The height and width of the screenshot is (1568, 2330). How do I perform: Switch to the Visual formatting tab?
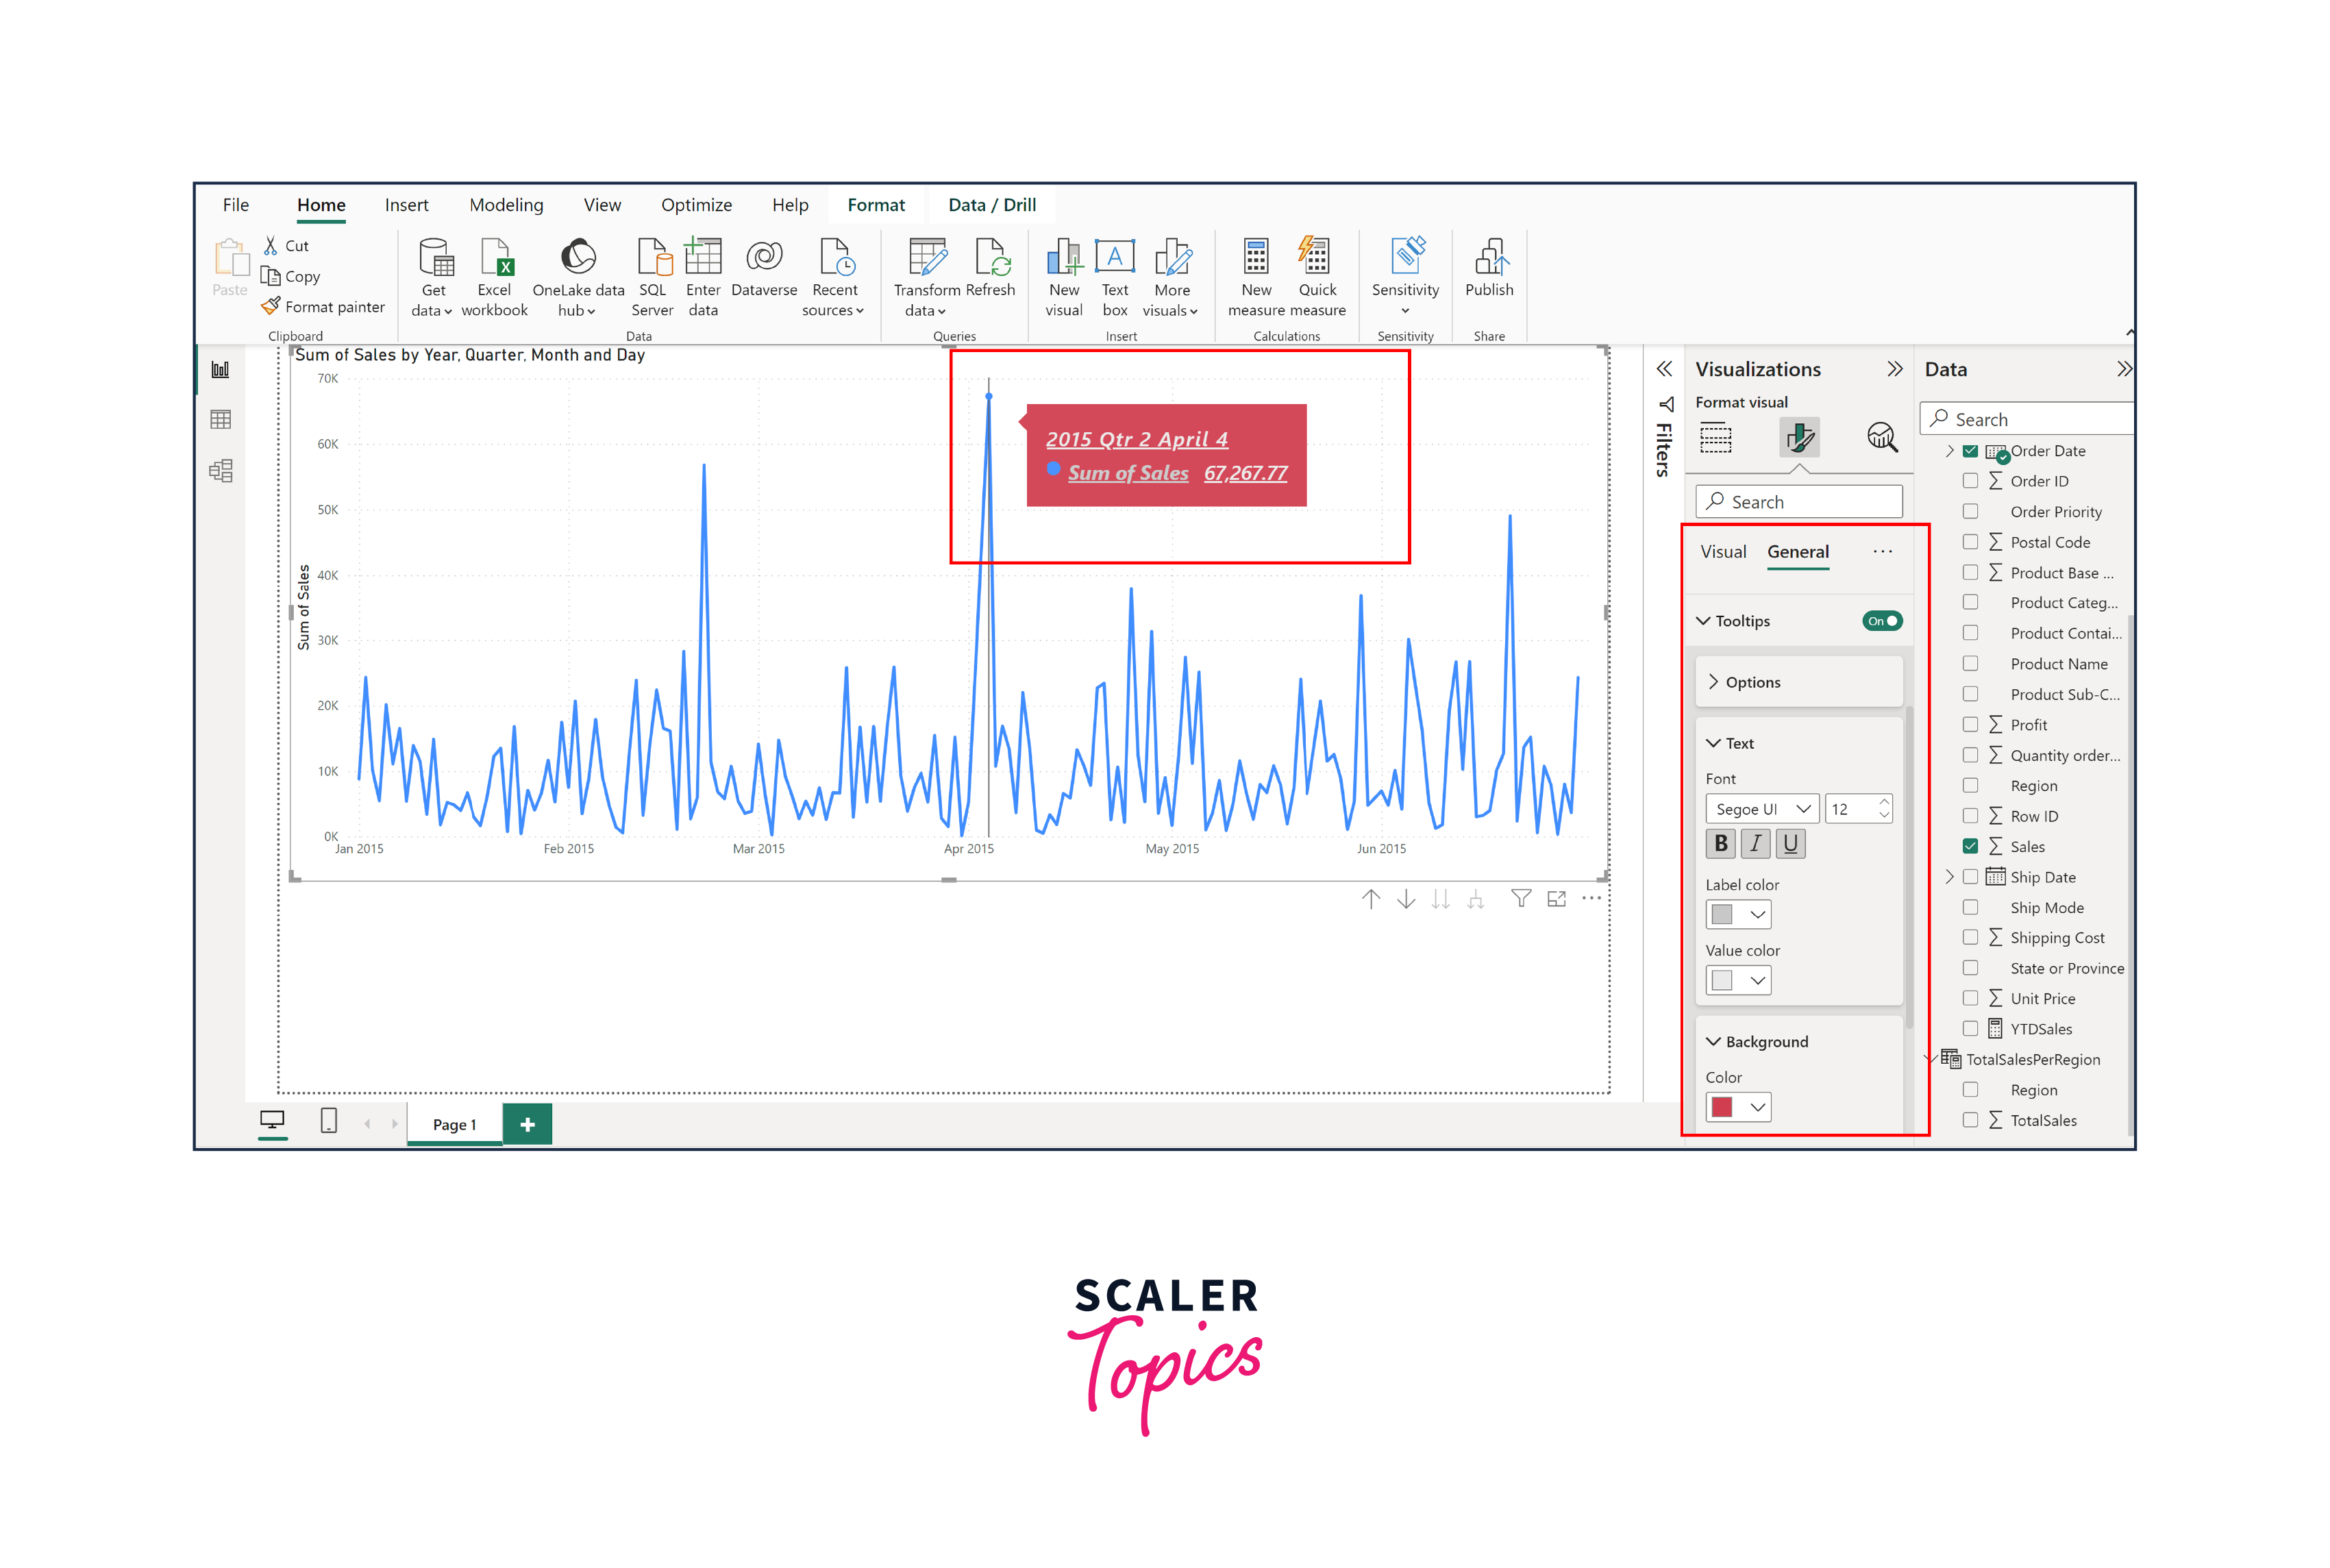point(1722,552)
